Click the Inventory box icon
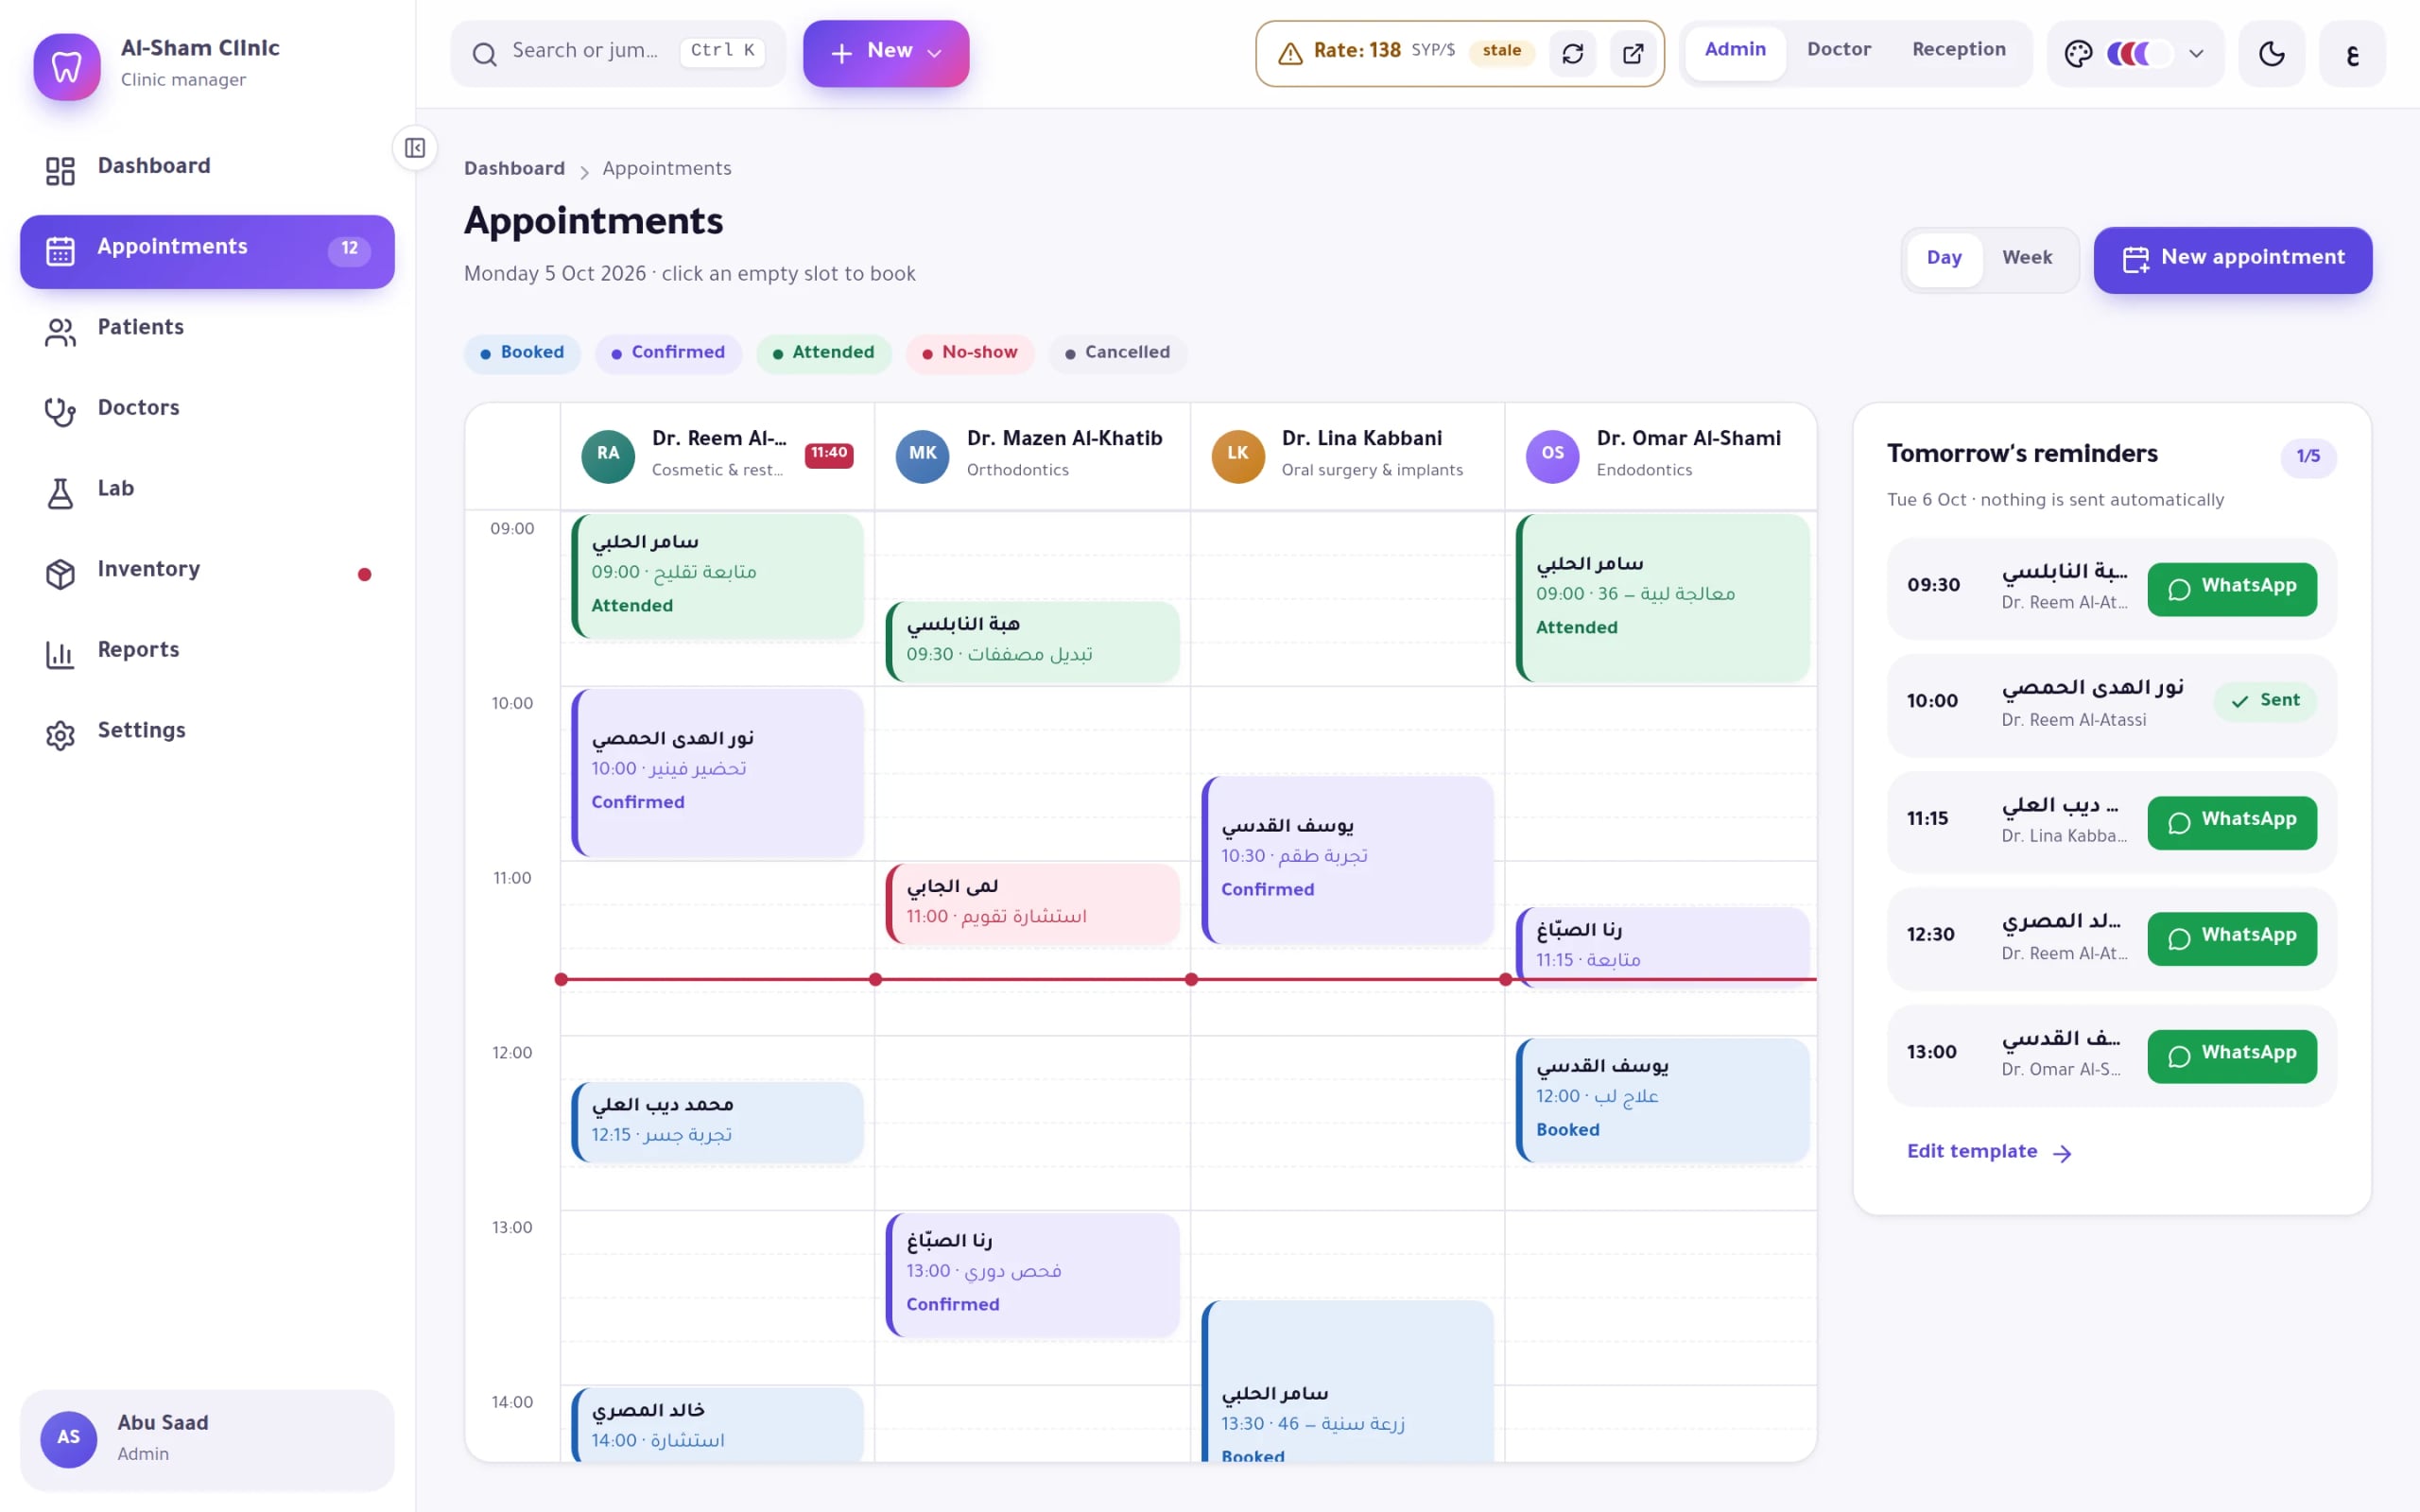Image resolution: width=2420 pixels, height=1512 pixels. 60,574
